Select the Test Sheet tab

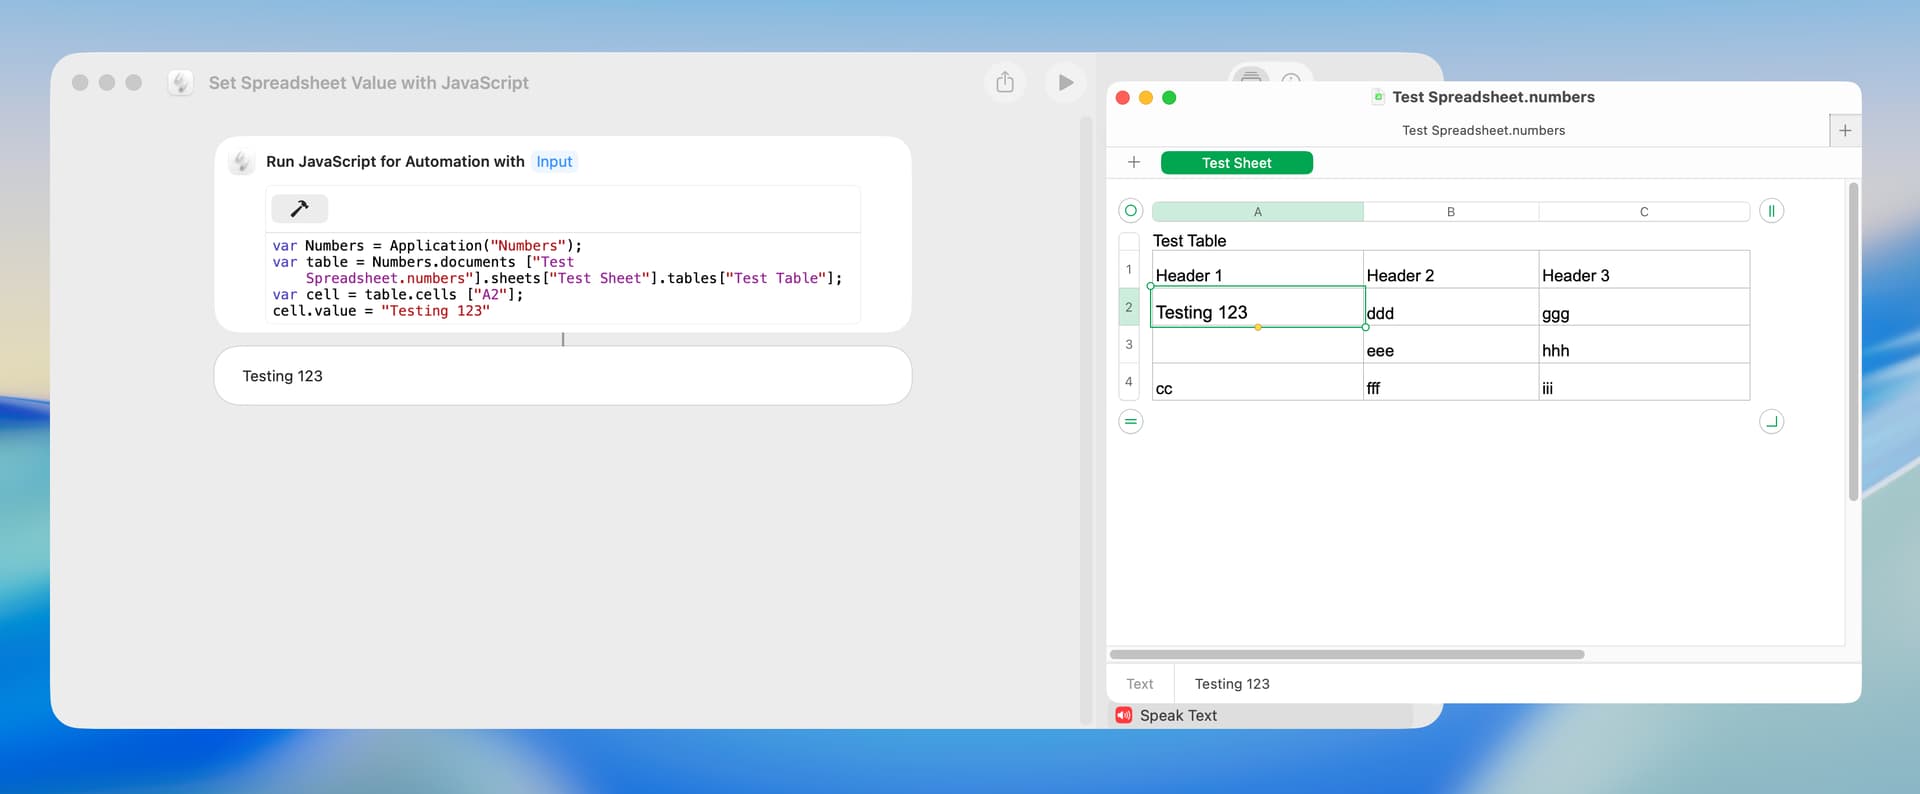[x=1236, y=163]
